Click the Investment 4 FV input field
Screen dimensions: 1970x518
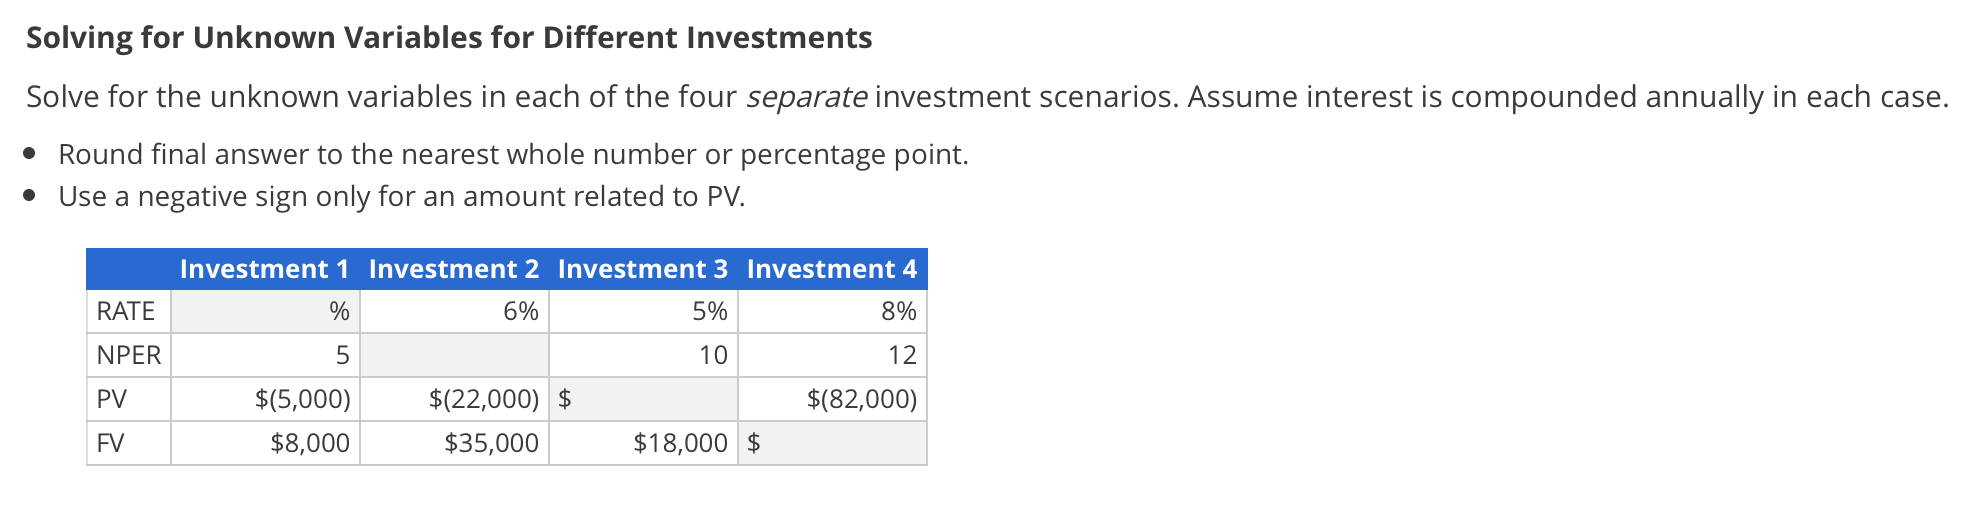click(842, 443)
